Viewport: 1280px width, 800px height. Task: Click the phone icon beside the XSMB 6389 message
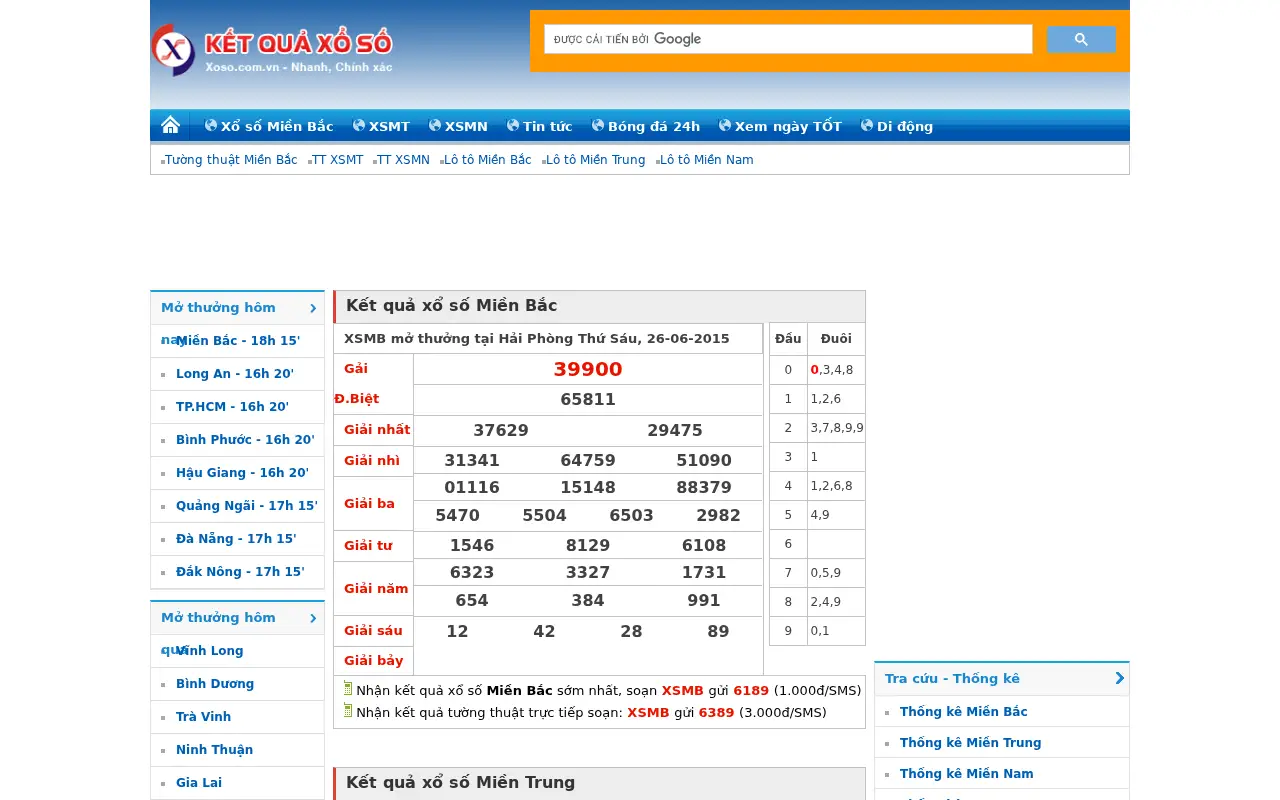click(348, 711)
